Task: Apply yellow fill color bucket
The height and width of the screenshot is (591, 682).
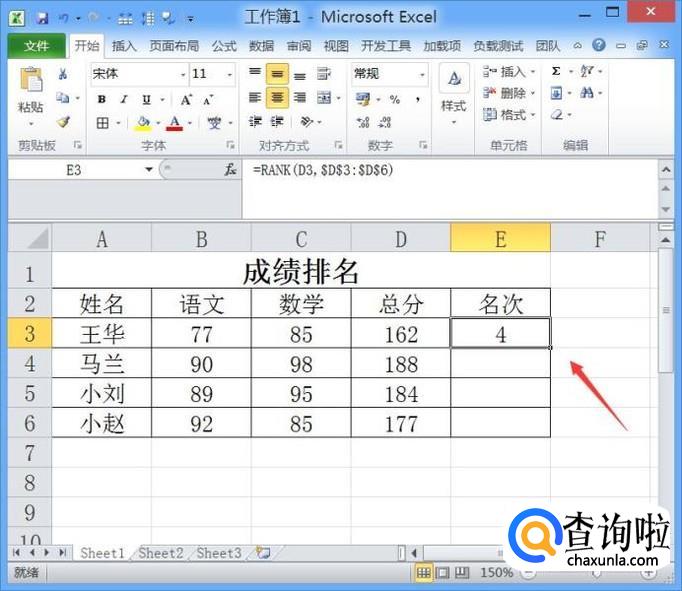Action: point(143,123)
